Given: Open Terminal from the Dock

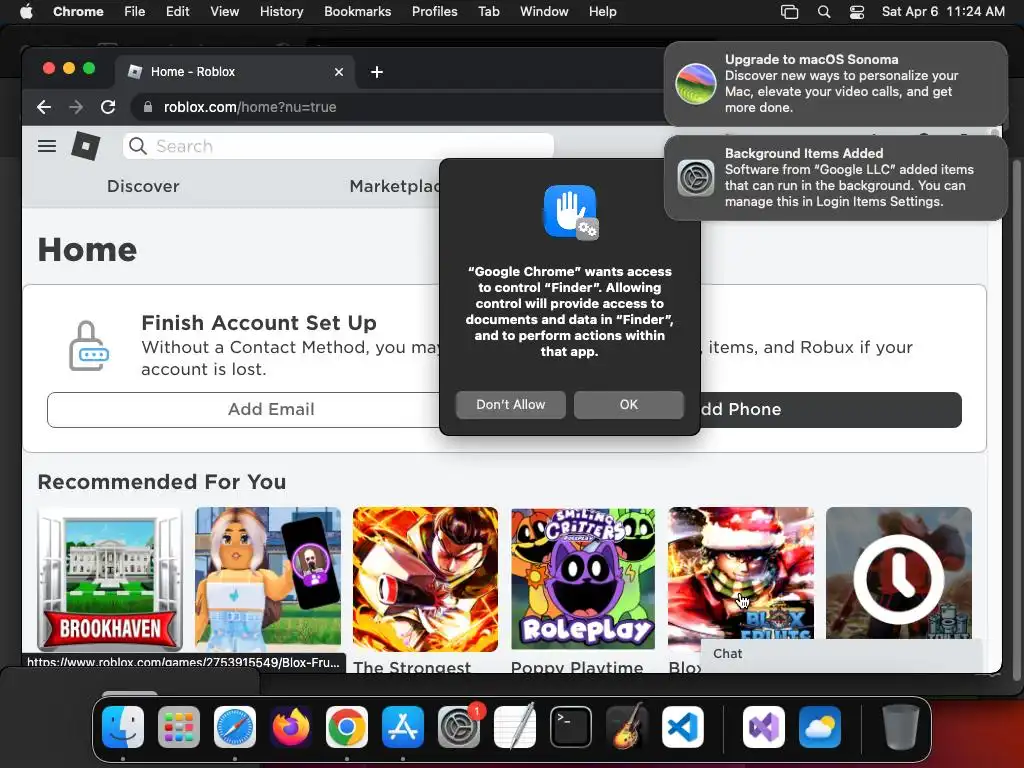Looking at the screenshot, I should tap(571, 727).
